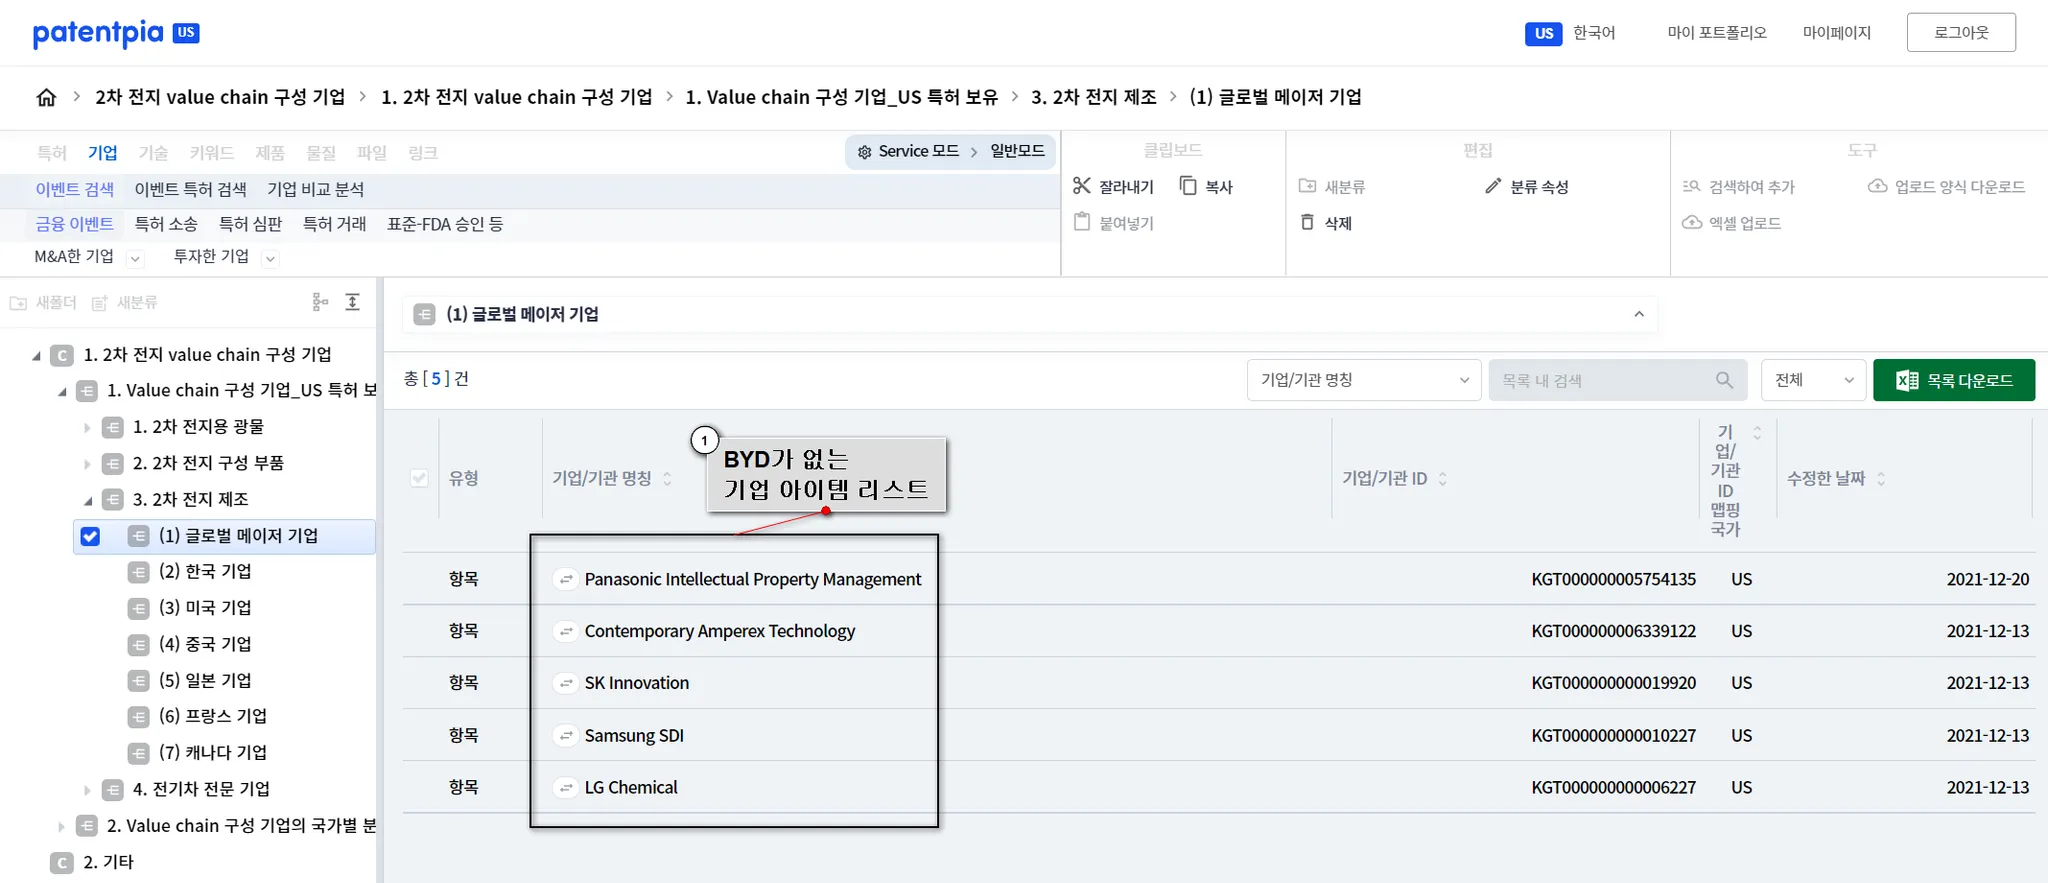Click the link icon beside SK Innovation
The width and height of the screenshot is (2048, 883).
point(566,683)
